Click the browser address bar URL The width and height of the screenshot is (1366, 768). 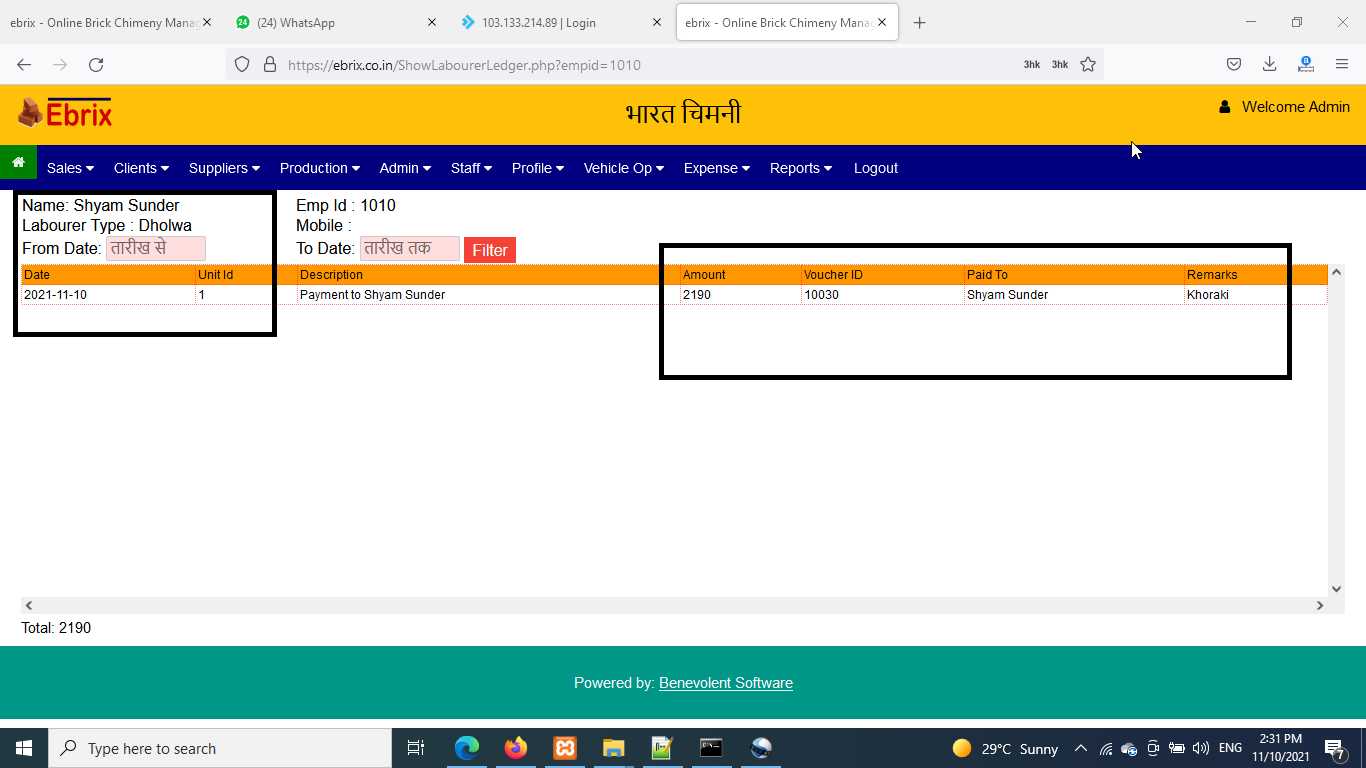(x=464, y=65)
